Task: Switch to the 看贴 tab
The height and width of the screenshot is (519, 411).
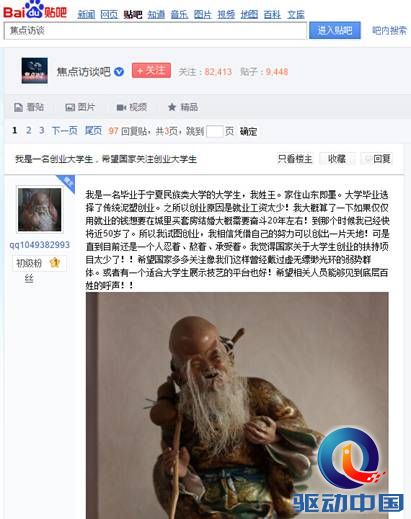Action: 29,107
